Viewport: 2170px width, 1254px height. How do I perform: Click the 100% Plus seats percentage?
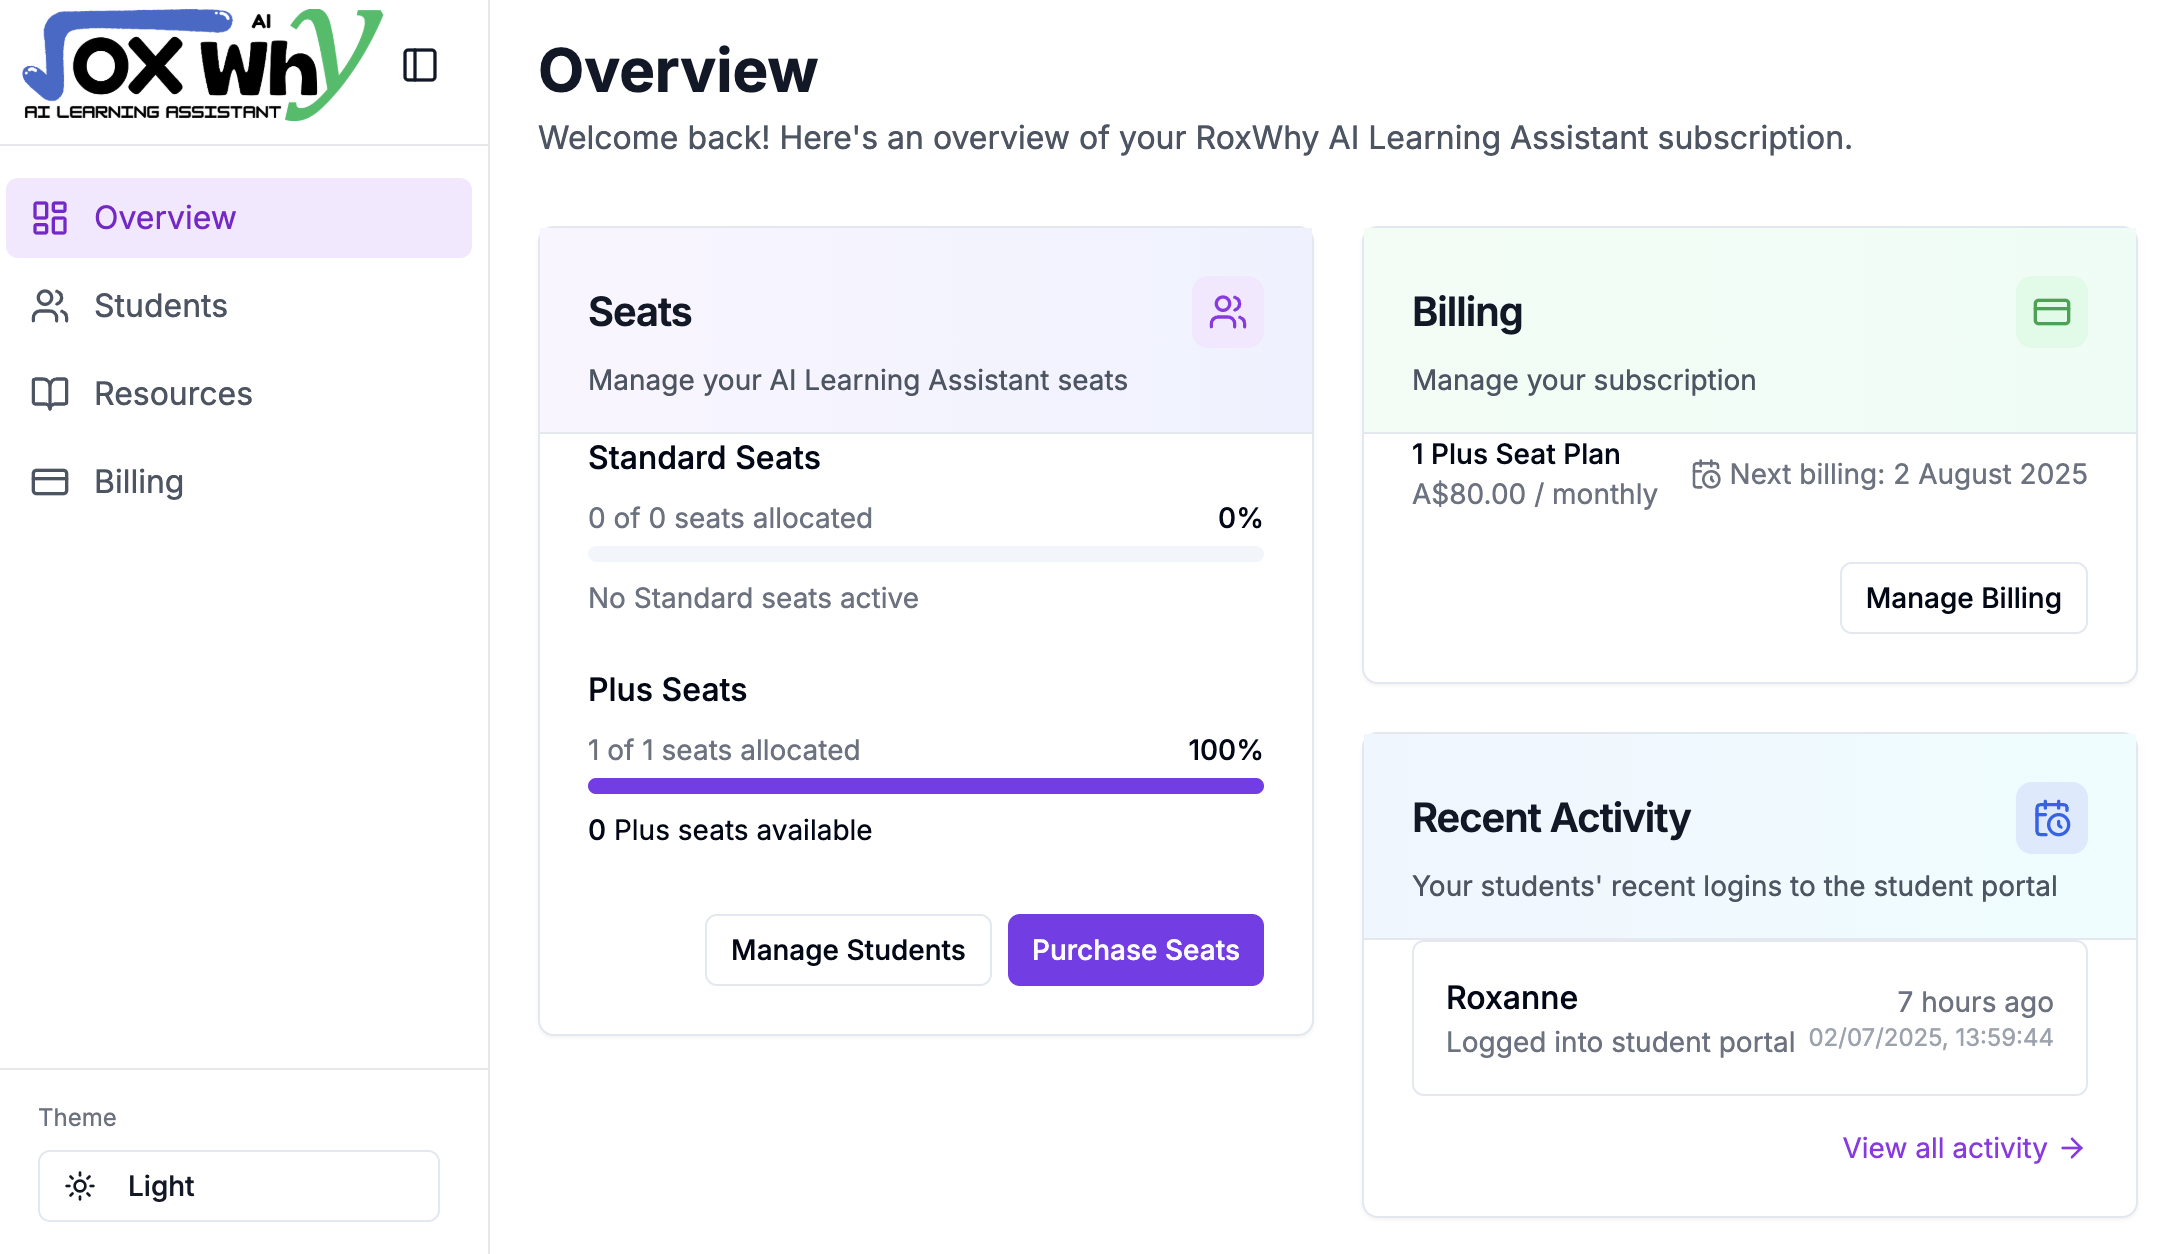(1225, 750)
